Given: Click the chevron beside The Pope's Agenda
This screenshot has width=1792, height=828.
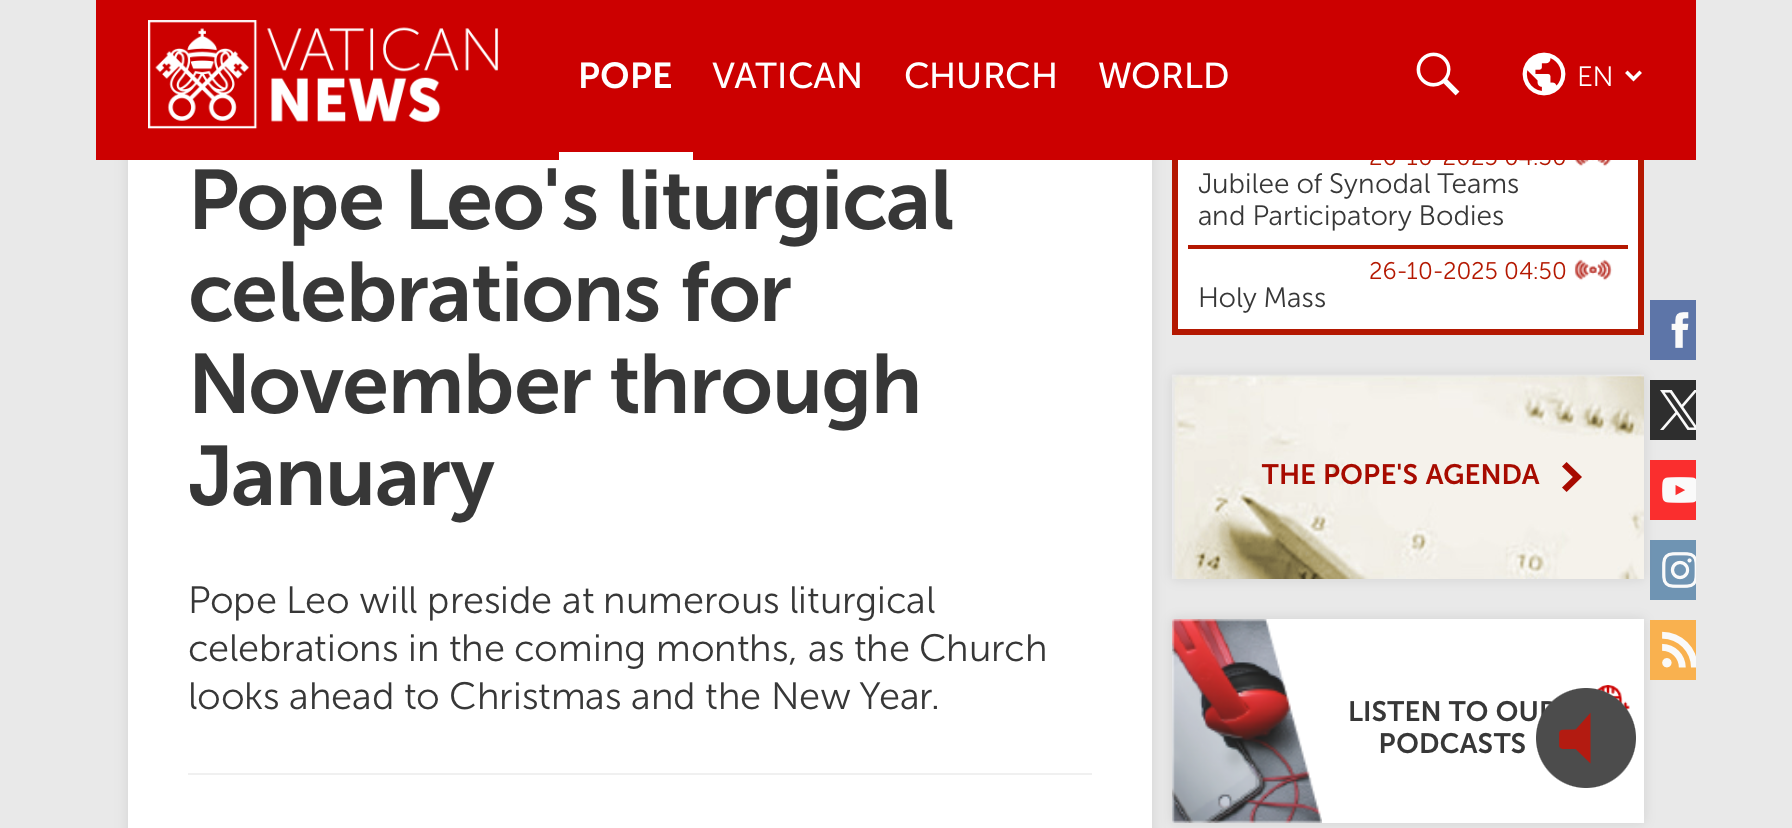Looking at the screenshot, I should [x=1572, y=477].
